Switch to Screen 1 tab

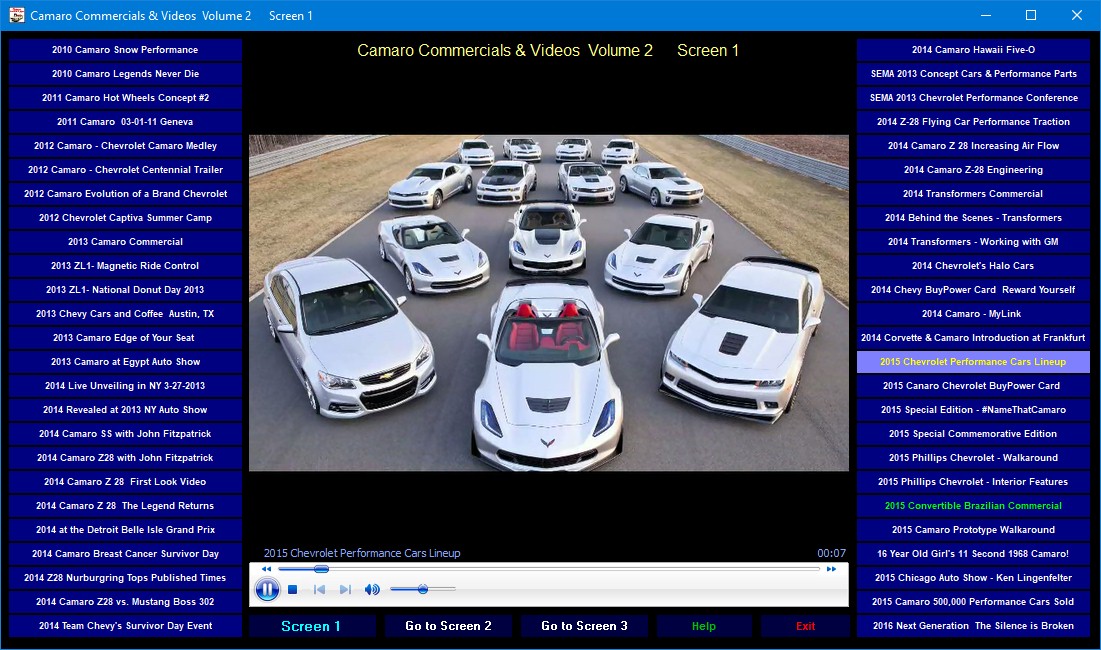[x=311, y=626]
